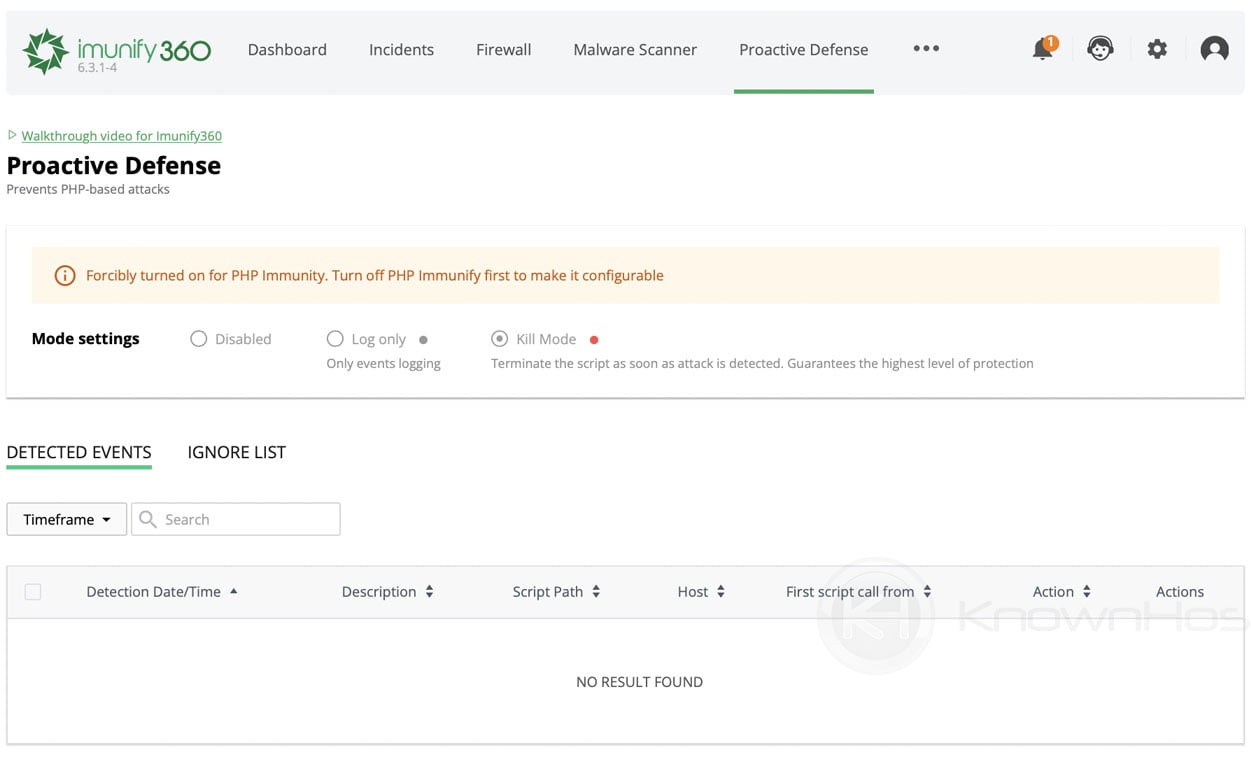Open the walkthrough video for Imunify360
The image size is (1251, 757).
[120, 135]
